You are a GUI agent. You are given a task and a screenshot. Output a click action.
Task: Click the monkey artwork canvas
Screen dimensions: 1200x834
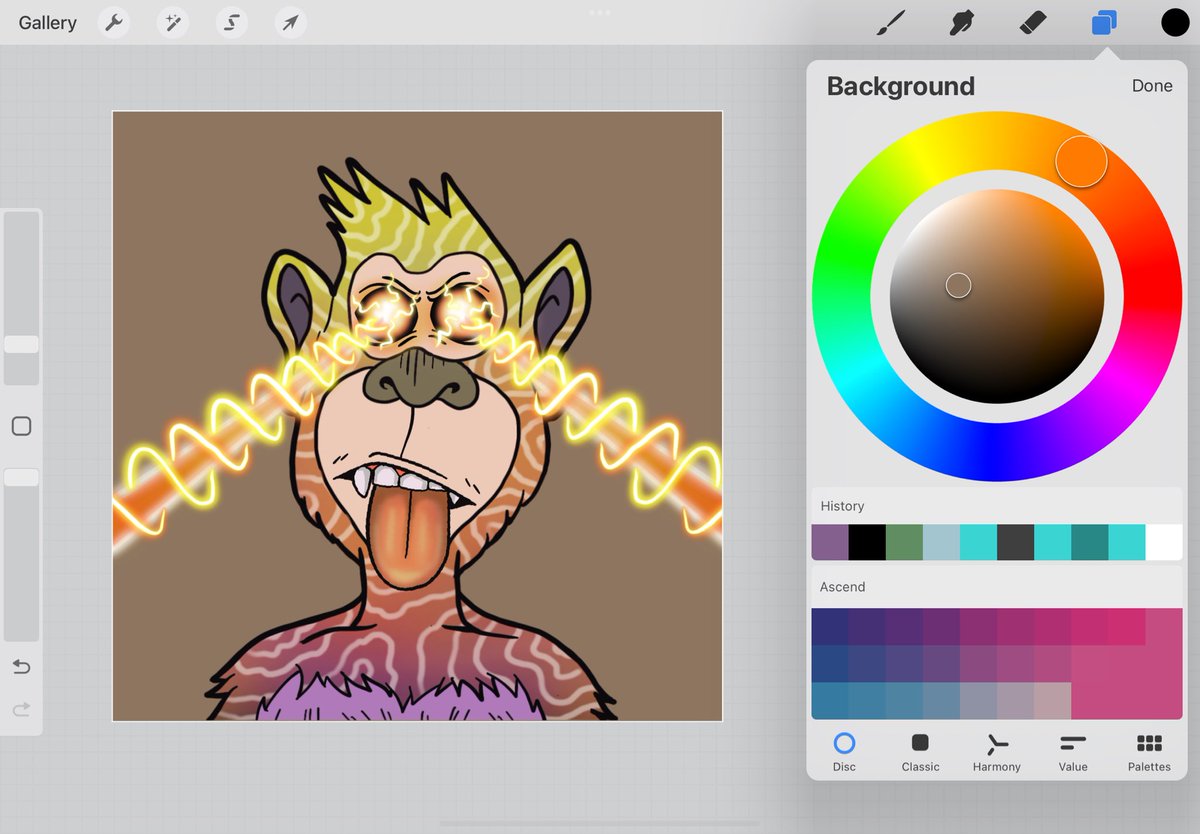tap(417, 416)
